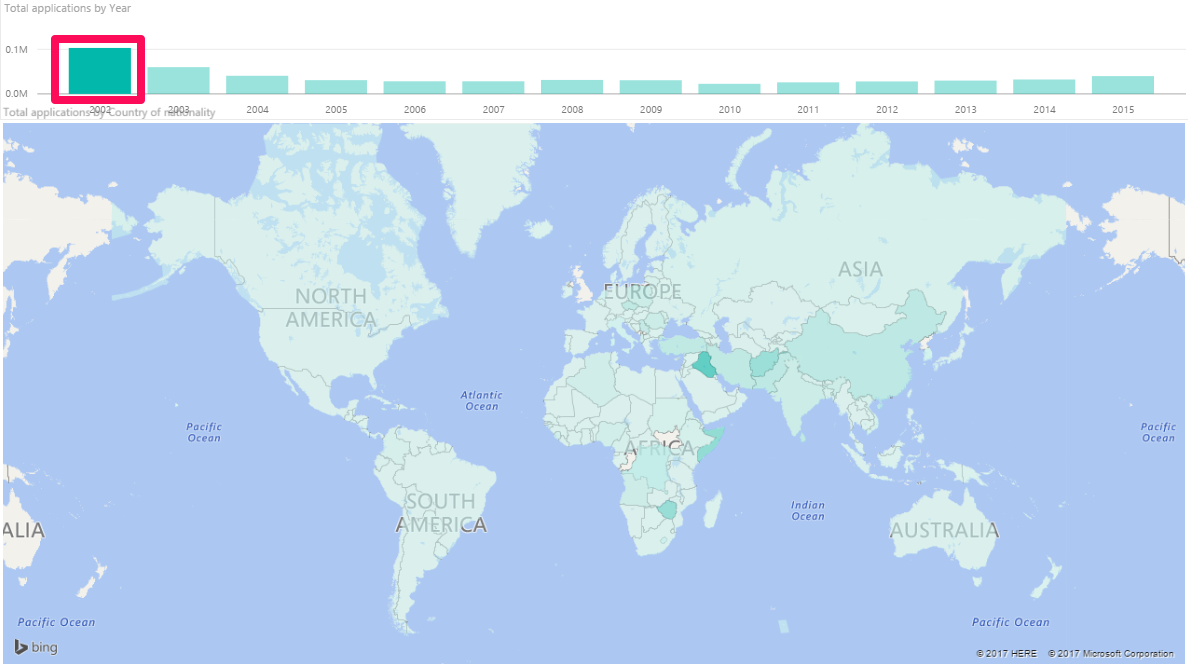
Task: Select the 2004 applications bar
Action: (257, 85)
